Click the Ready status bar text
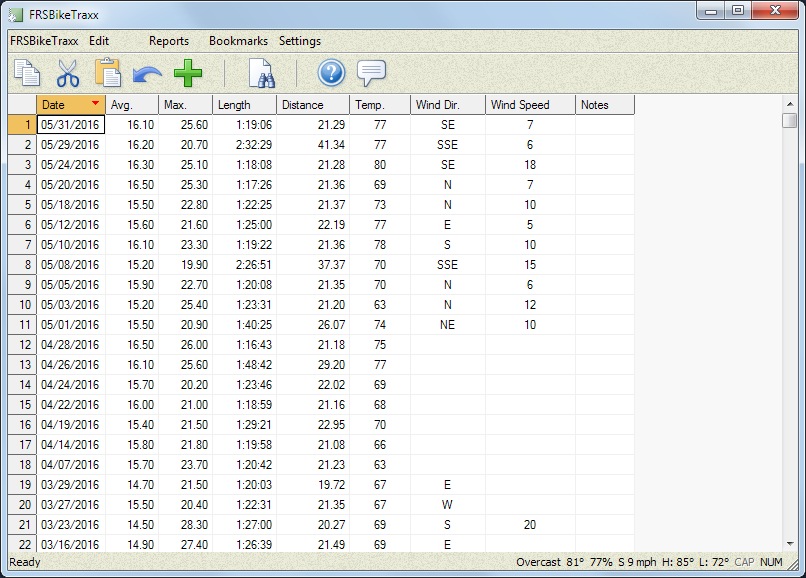Screen dimensions: 806x578 (x=25, y=562)
